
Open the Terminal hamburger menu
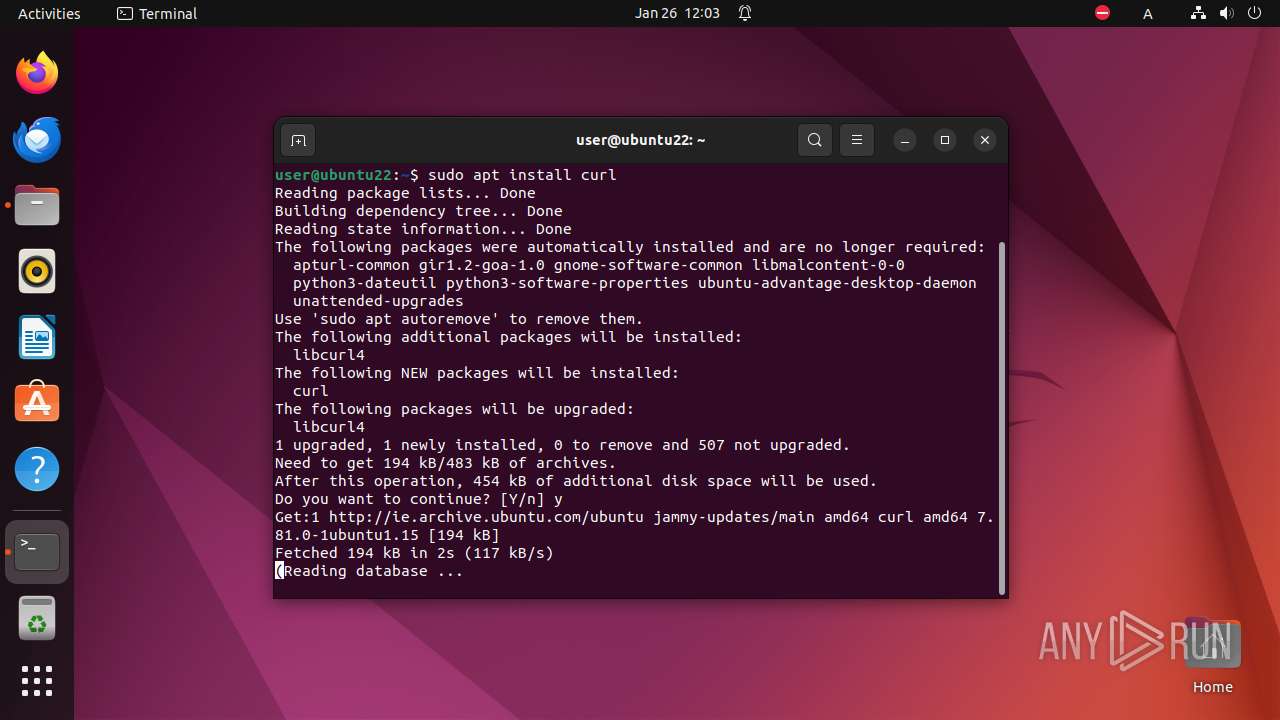pos(857,140)
